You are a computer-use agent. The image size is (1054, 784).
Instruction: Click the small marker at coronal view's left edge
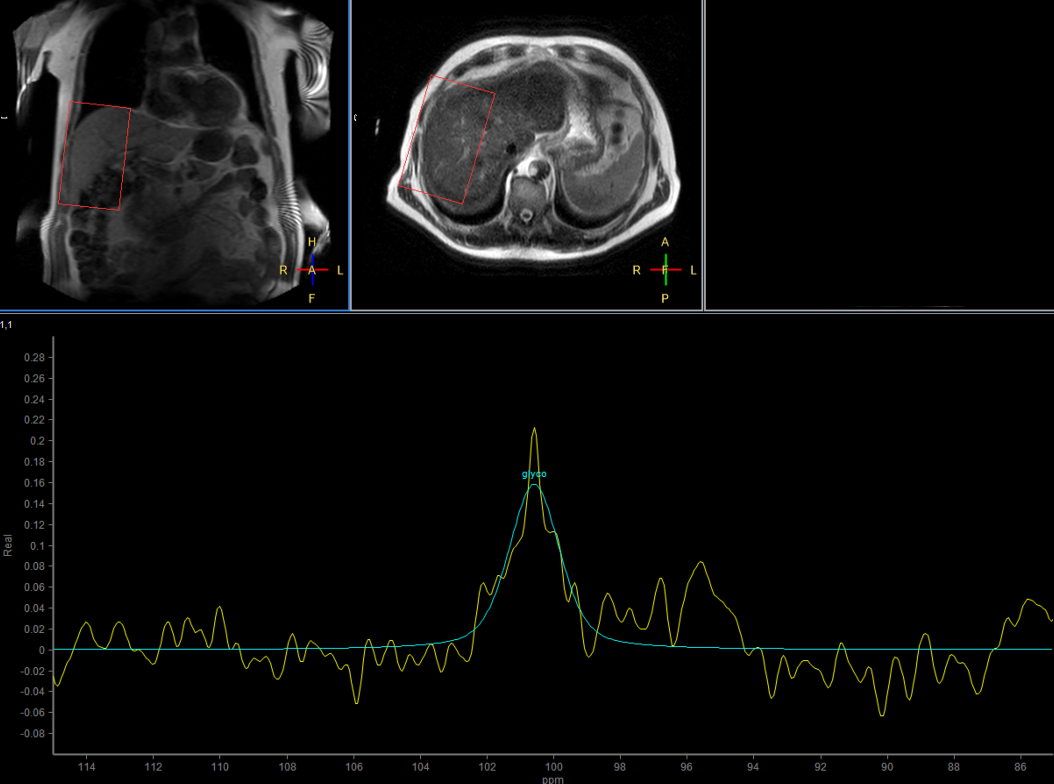4,118
